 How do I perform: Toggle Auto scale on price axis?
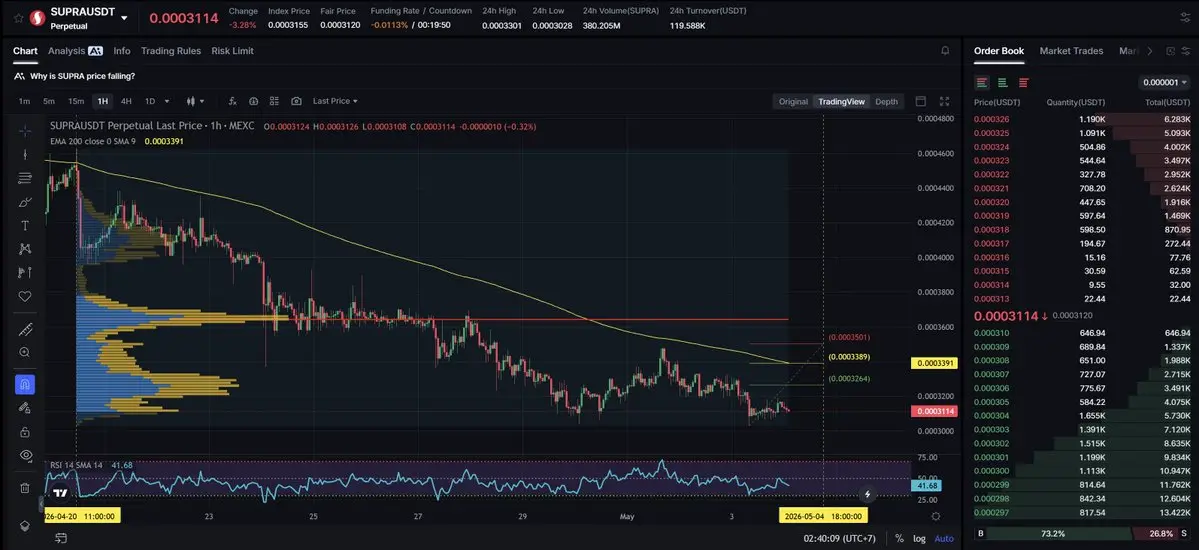point(944,539)
